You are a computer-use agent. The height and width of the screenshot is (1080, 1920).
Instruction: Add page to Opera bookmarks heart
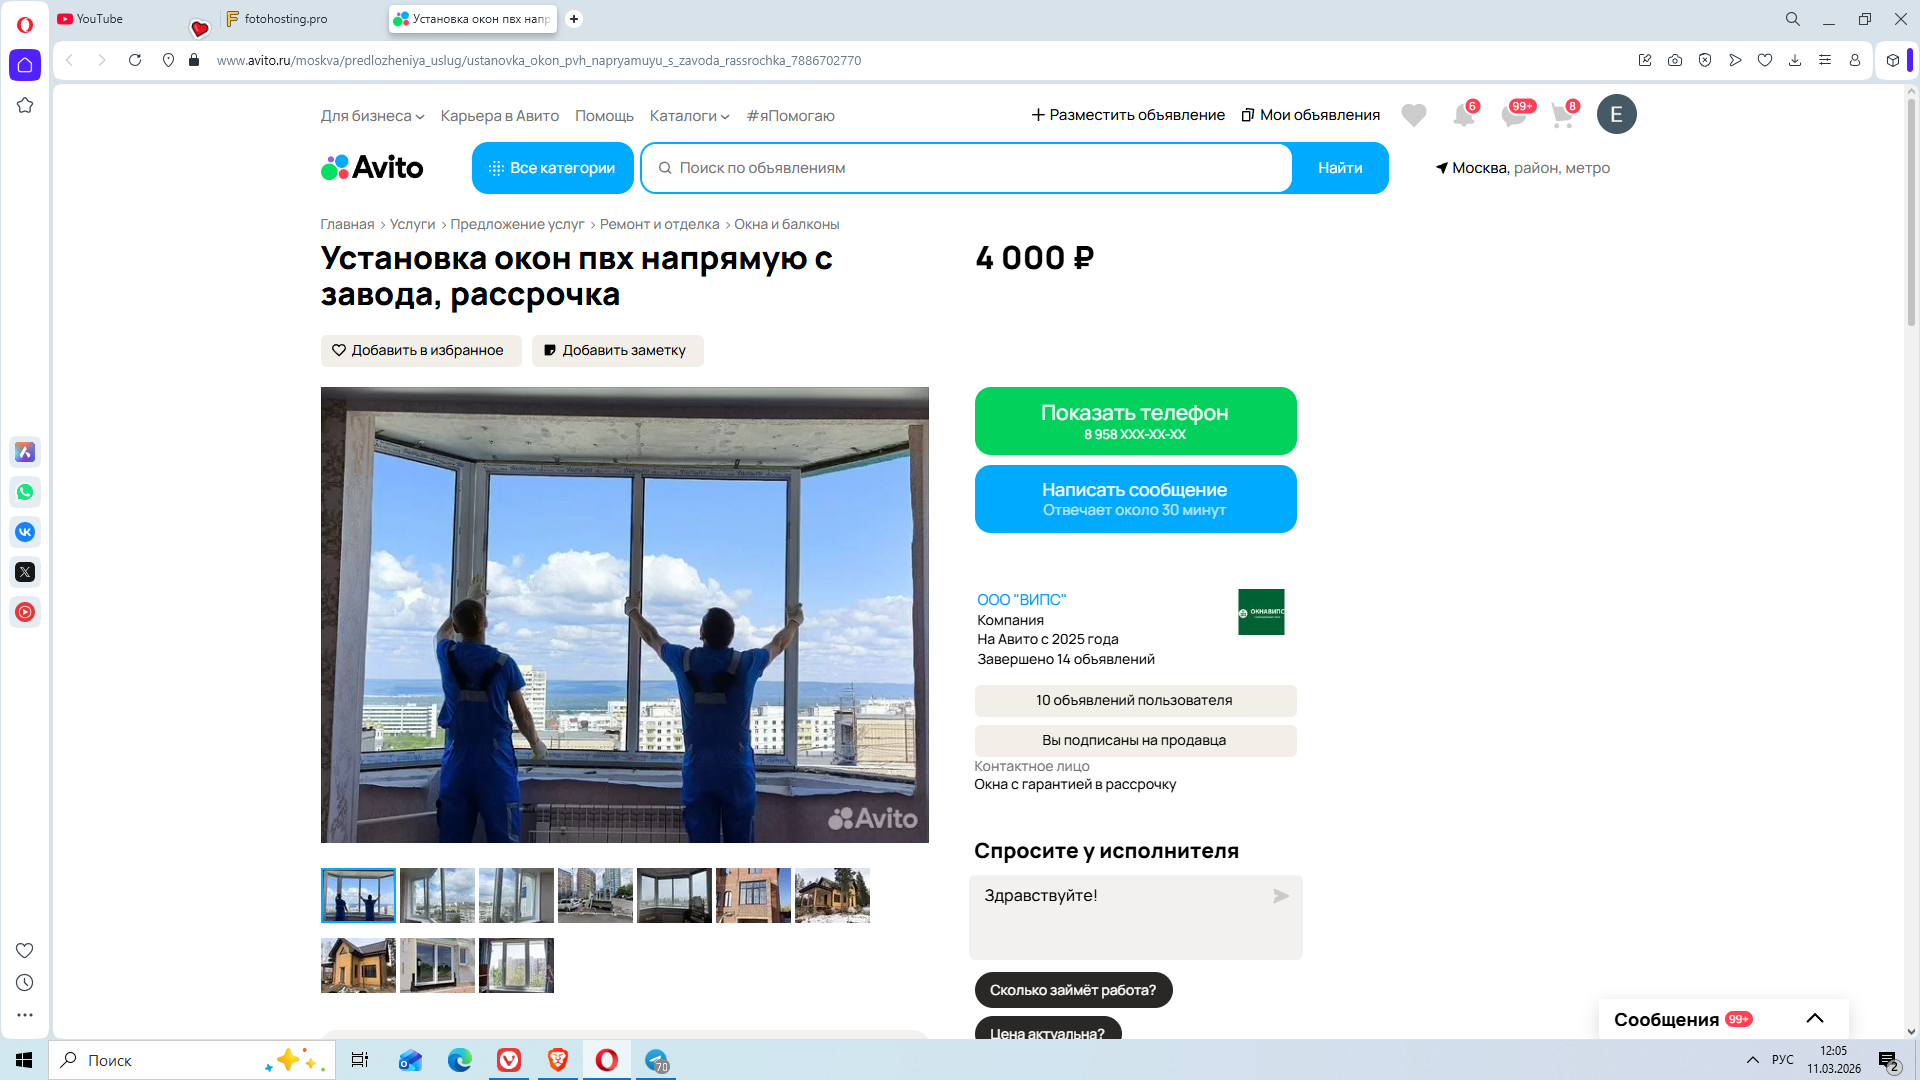pos(1765,60)
